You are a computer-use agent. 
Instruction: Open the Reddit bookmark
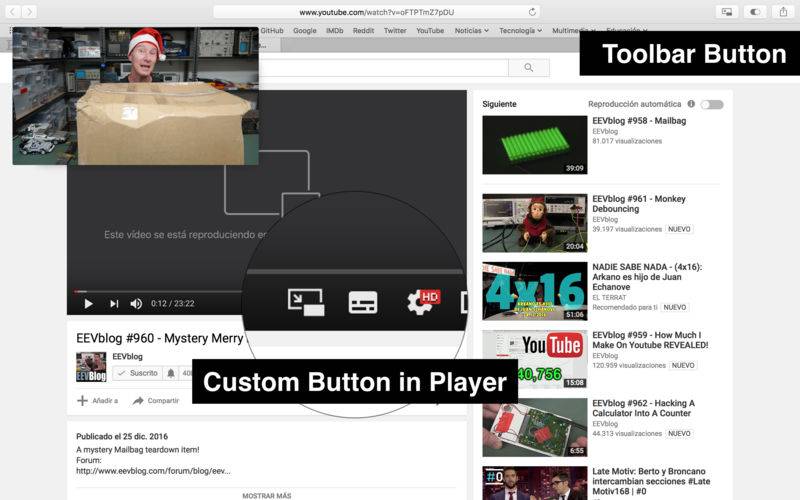[362, 31]
